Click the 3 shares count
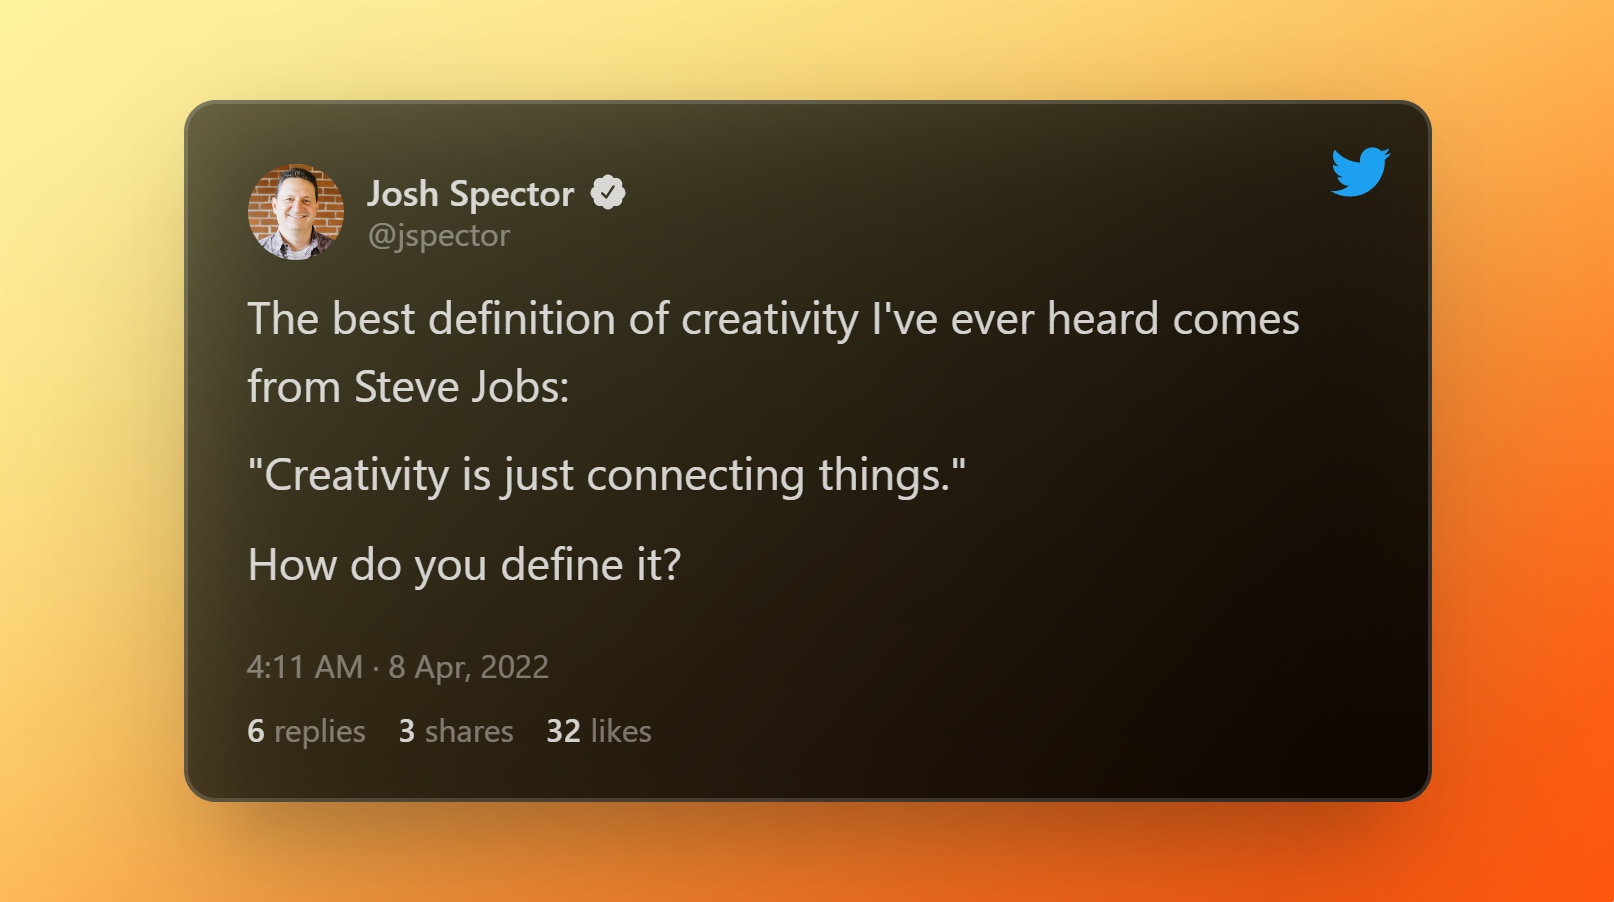Screen dimensions: 1614x902 (456, 731)
